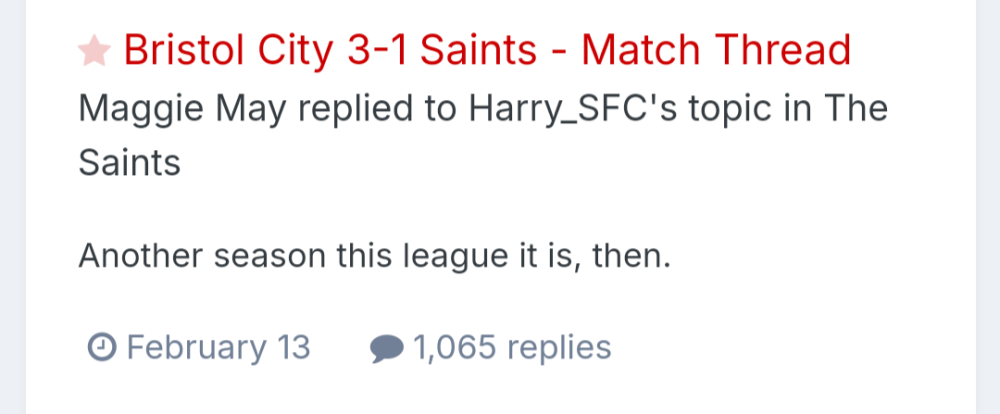Open the Bristol City 3-1 Saints match thread
Image resolution: width=1000 pixels, height=414 pixels.
(x=486, y=50)
